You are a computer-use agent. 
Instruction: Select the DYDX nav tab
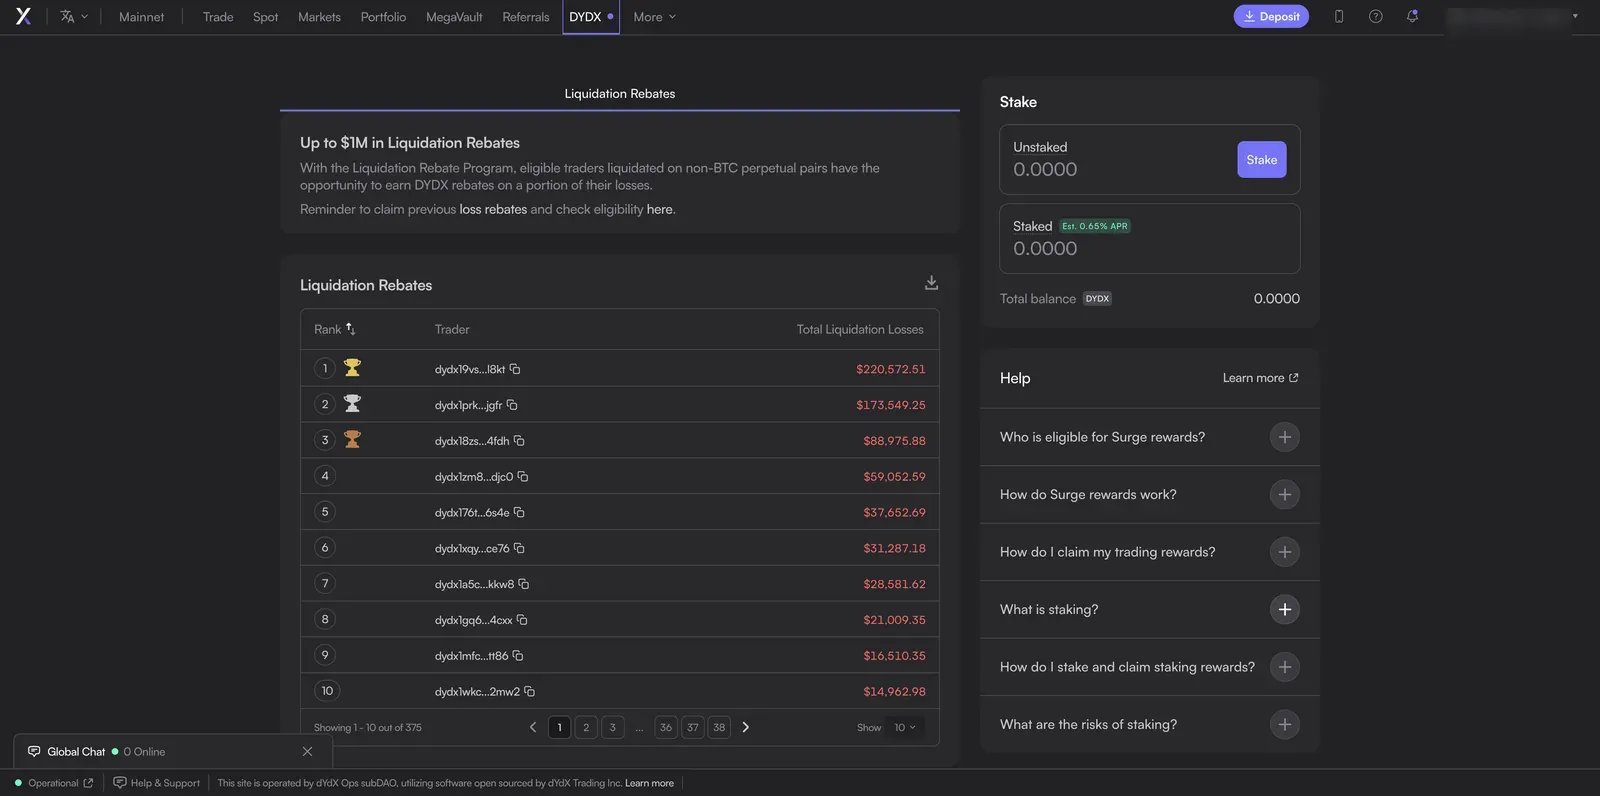591,17
